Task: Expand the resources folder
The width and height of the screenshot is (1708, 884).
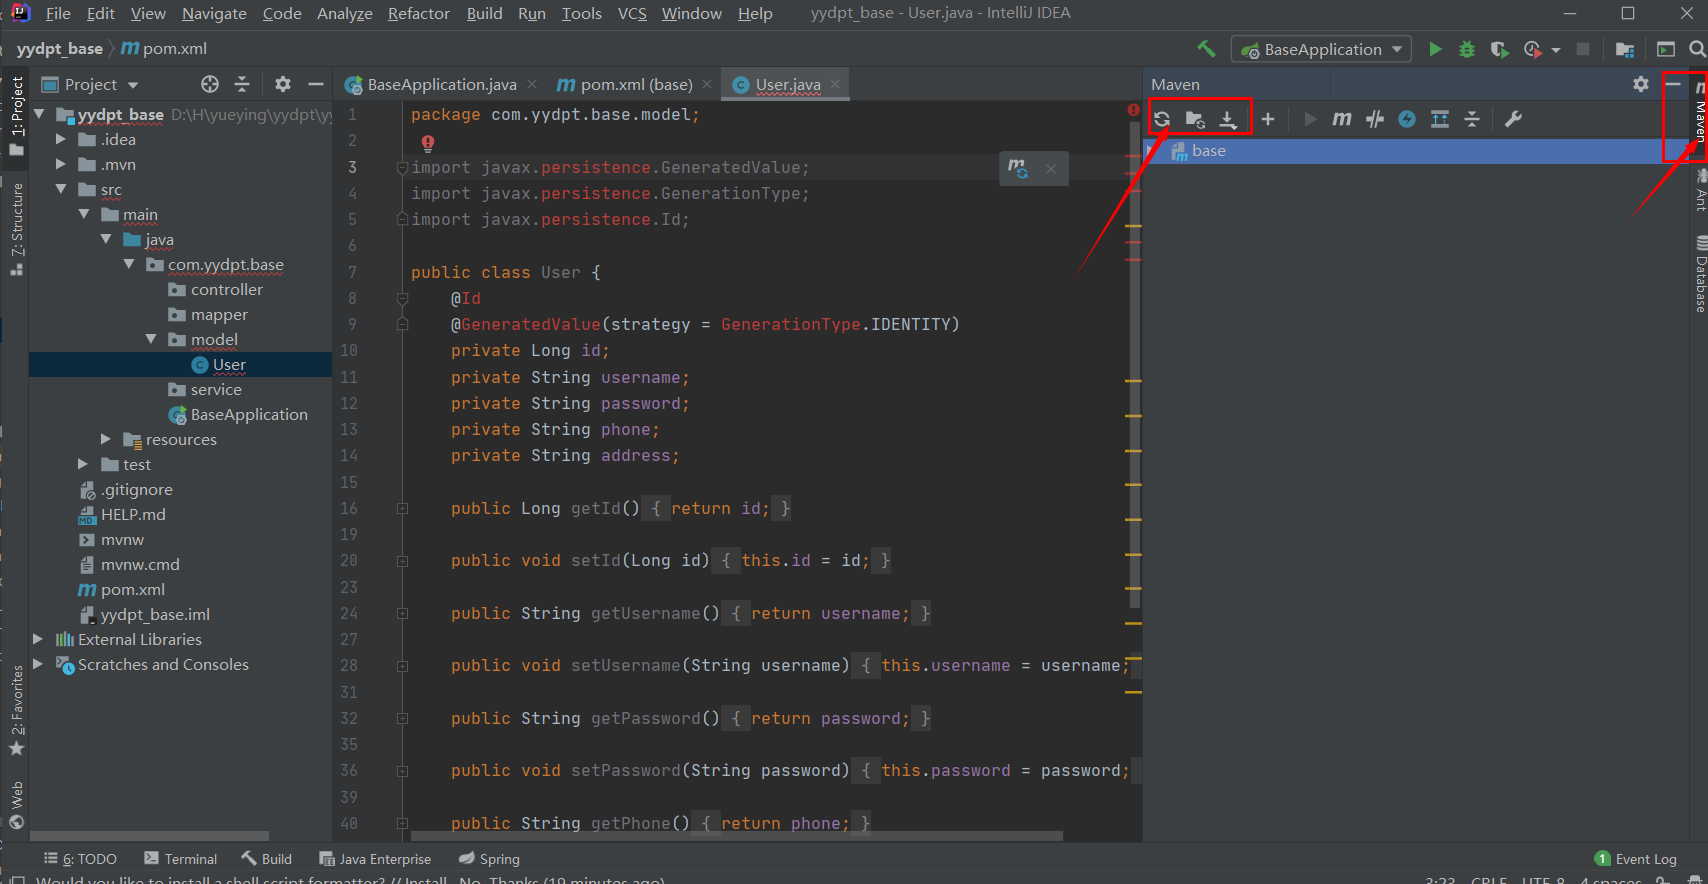Action: click(x=106, y=439)
